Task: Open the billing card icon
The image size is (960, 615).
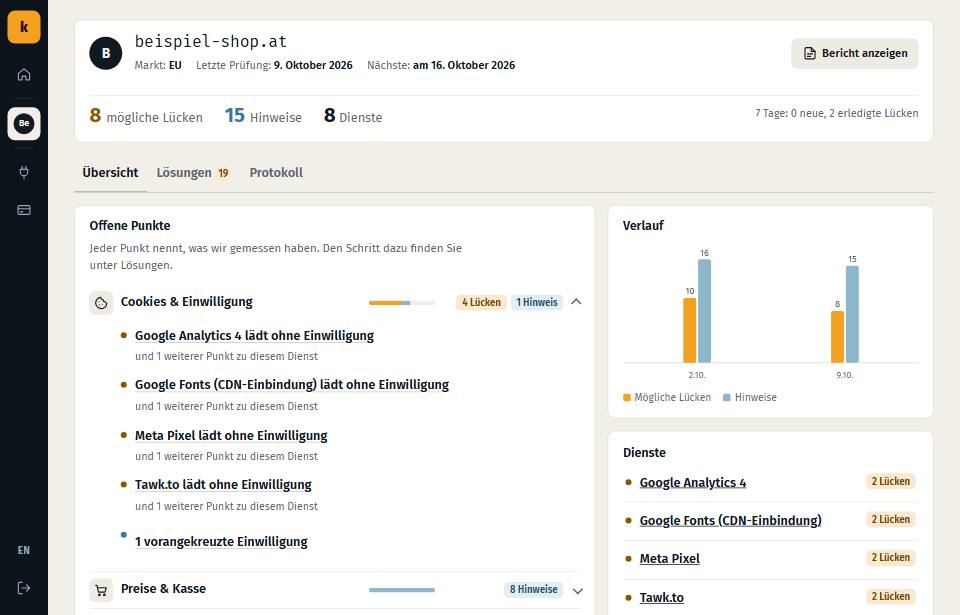Action: click(24, 210)
